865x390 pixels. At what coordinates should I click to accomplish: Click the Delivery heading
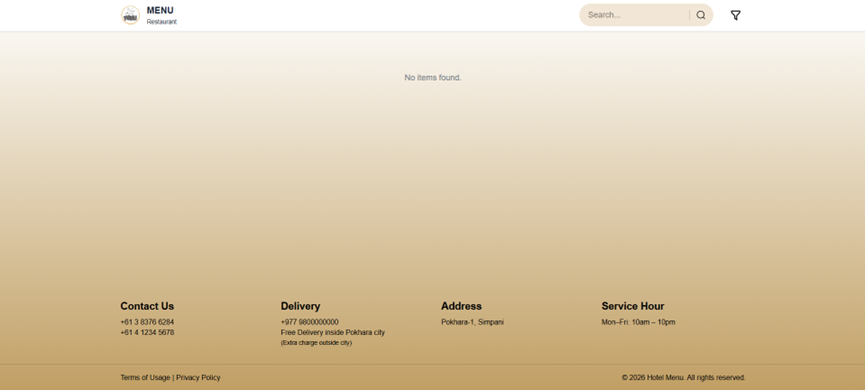300,306
